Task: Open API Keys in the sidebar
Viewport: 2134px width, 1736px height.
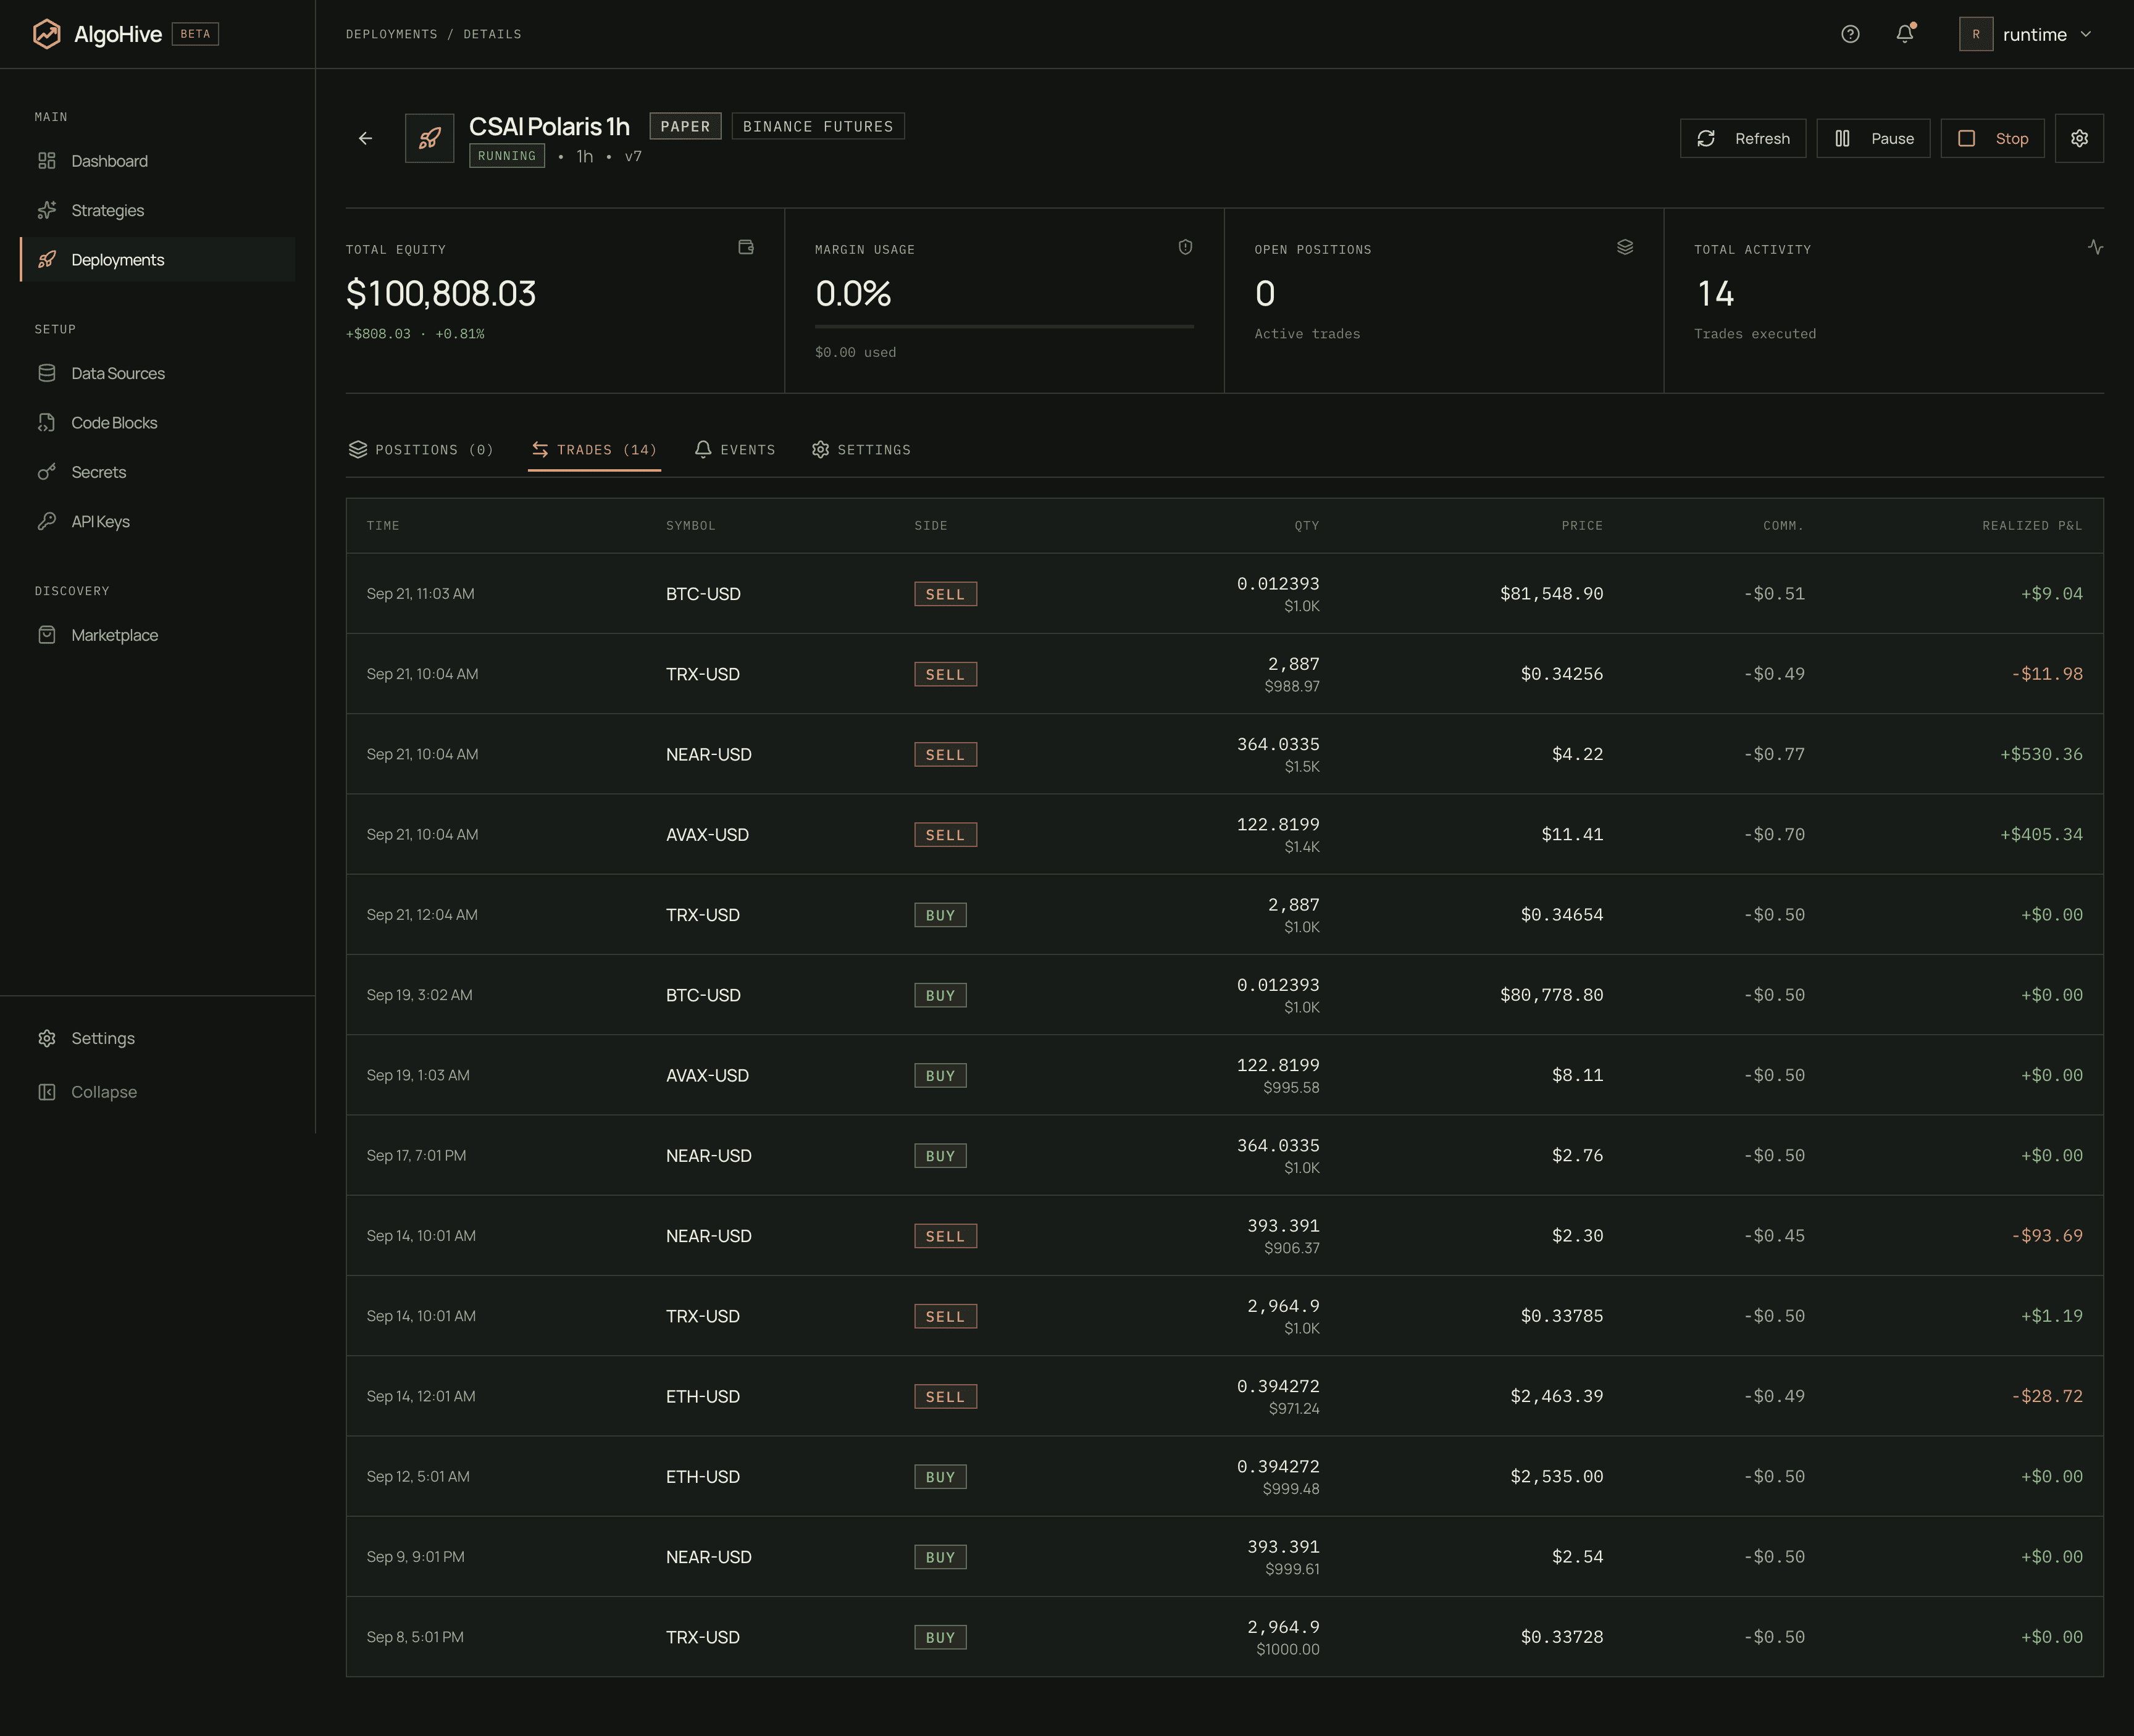Action: pyautogui.click(x=158, y=521)
